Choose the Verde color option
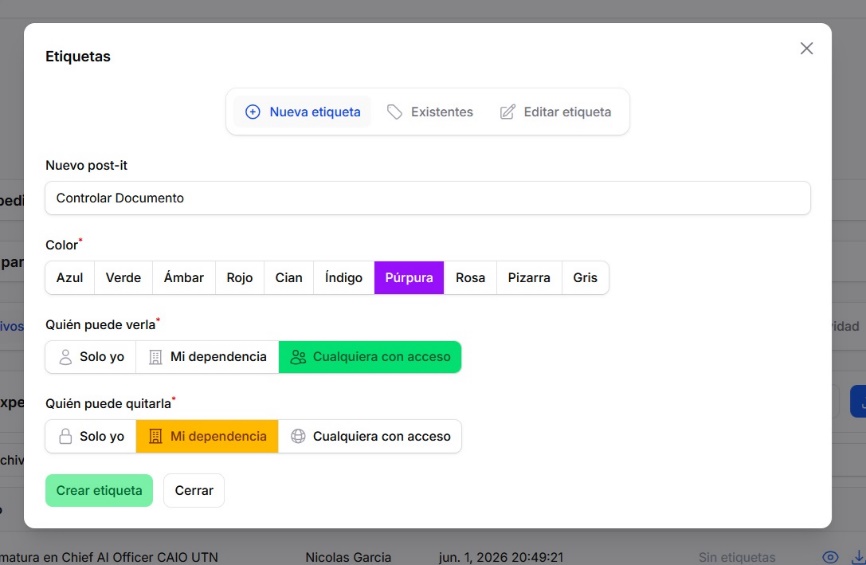 [x=123, y=278]
